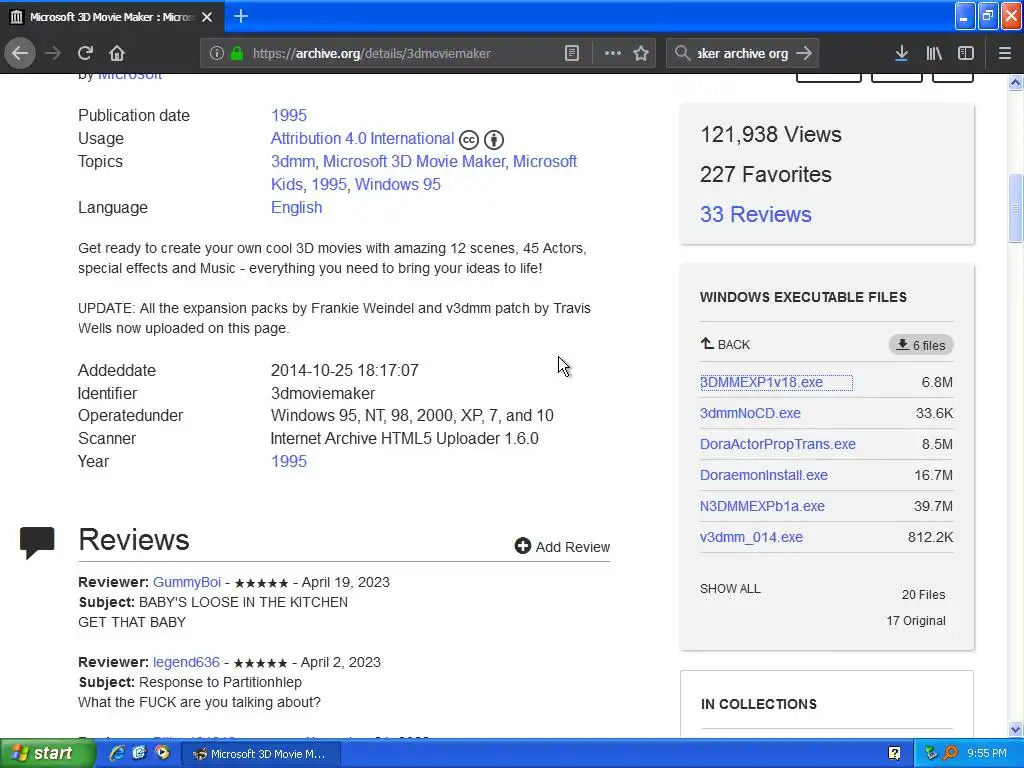Click the 20 Files count text
1024x768 pixels.
(x=923, y=594)
